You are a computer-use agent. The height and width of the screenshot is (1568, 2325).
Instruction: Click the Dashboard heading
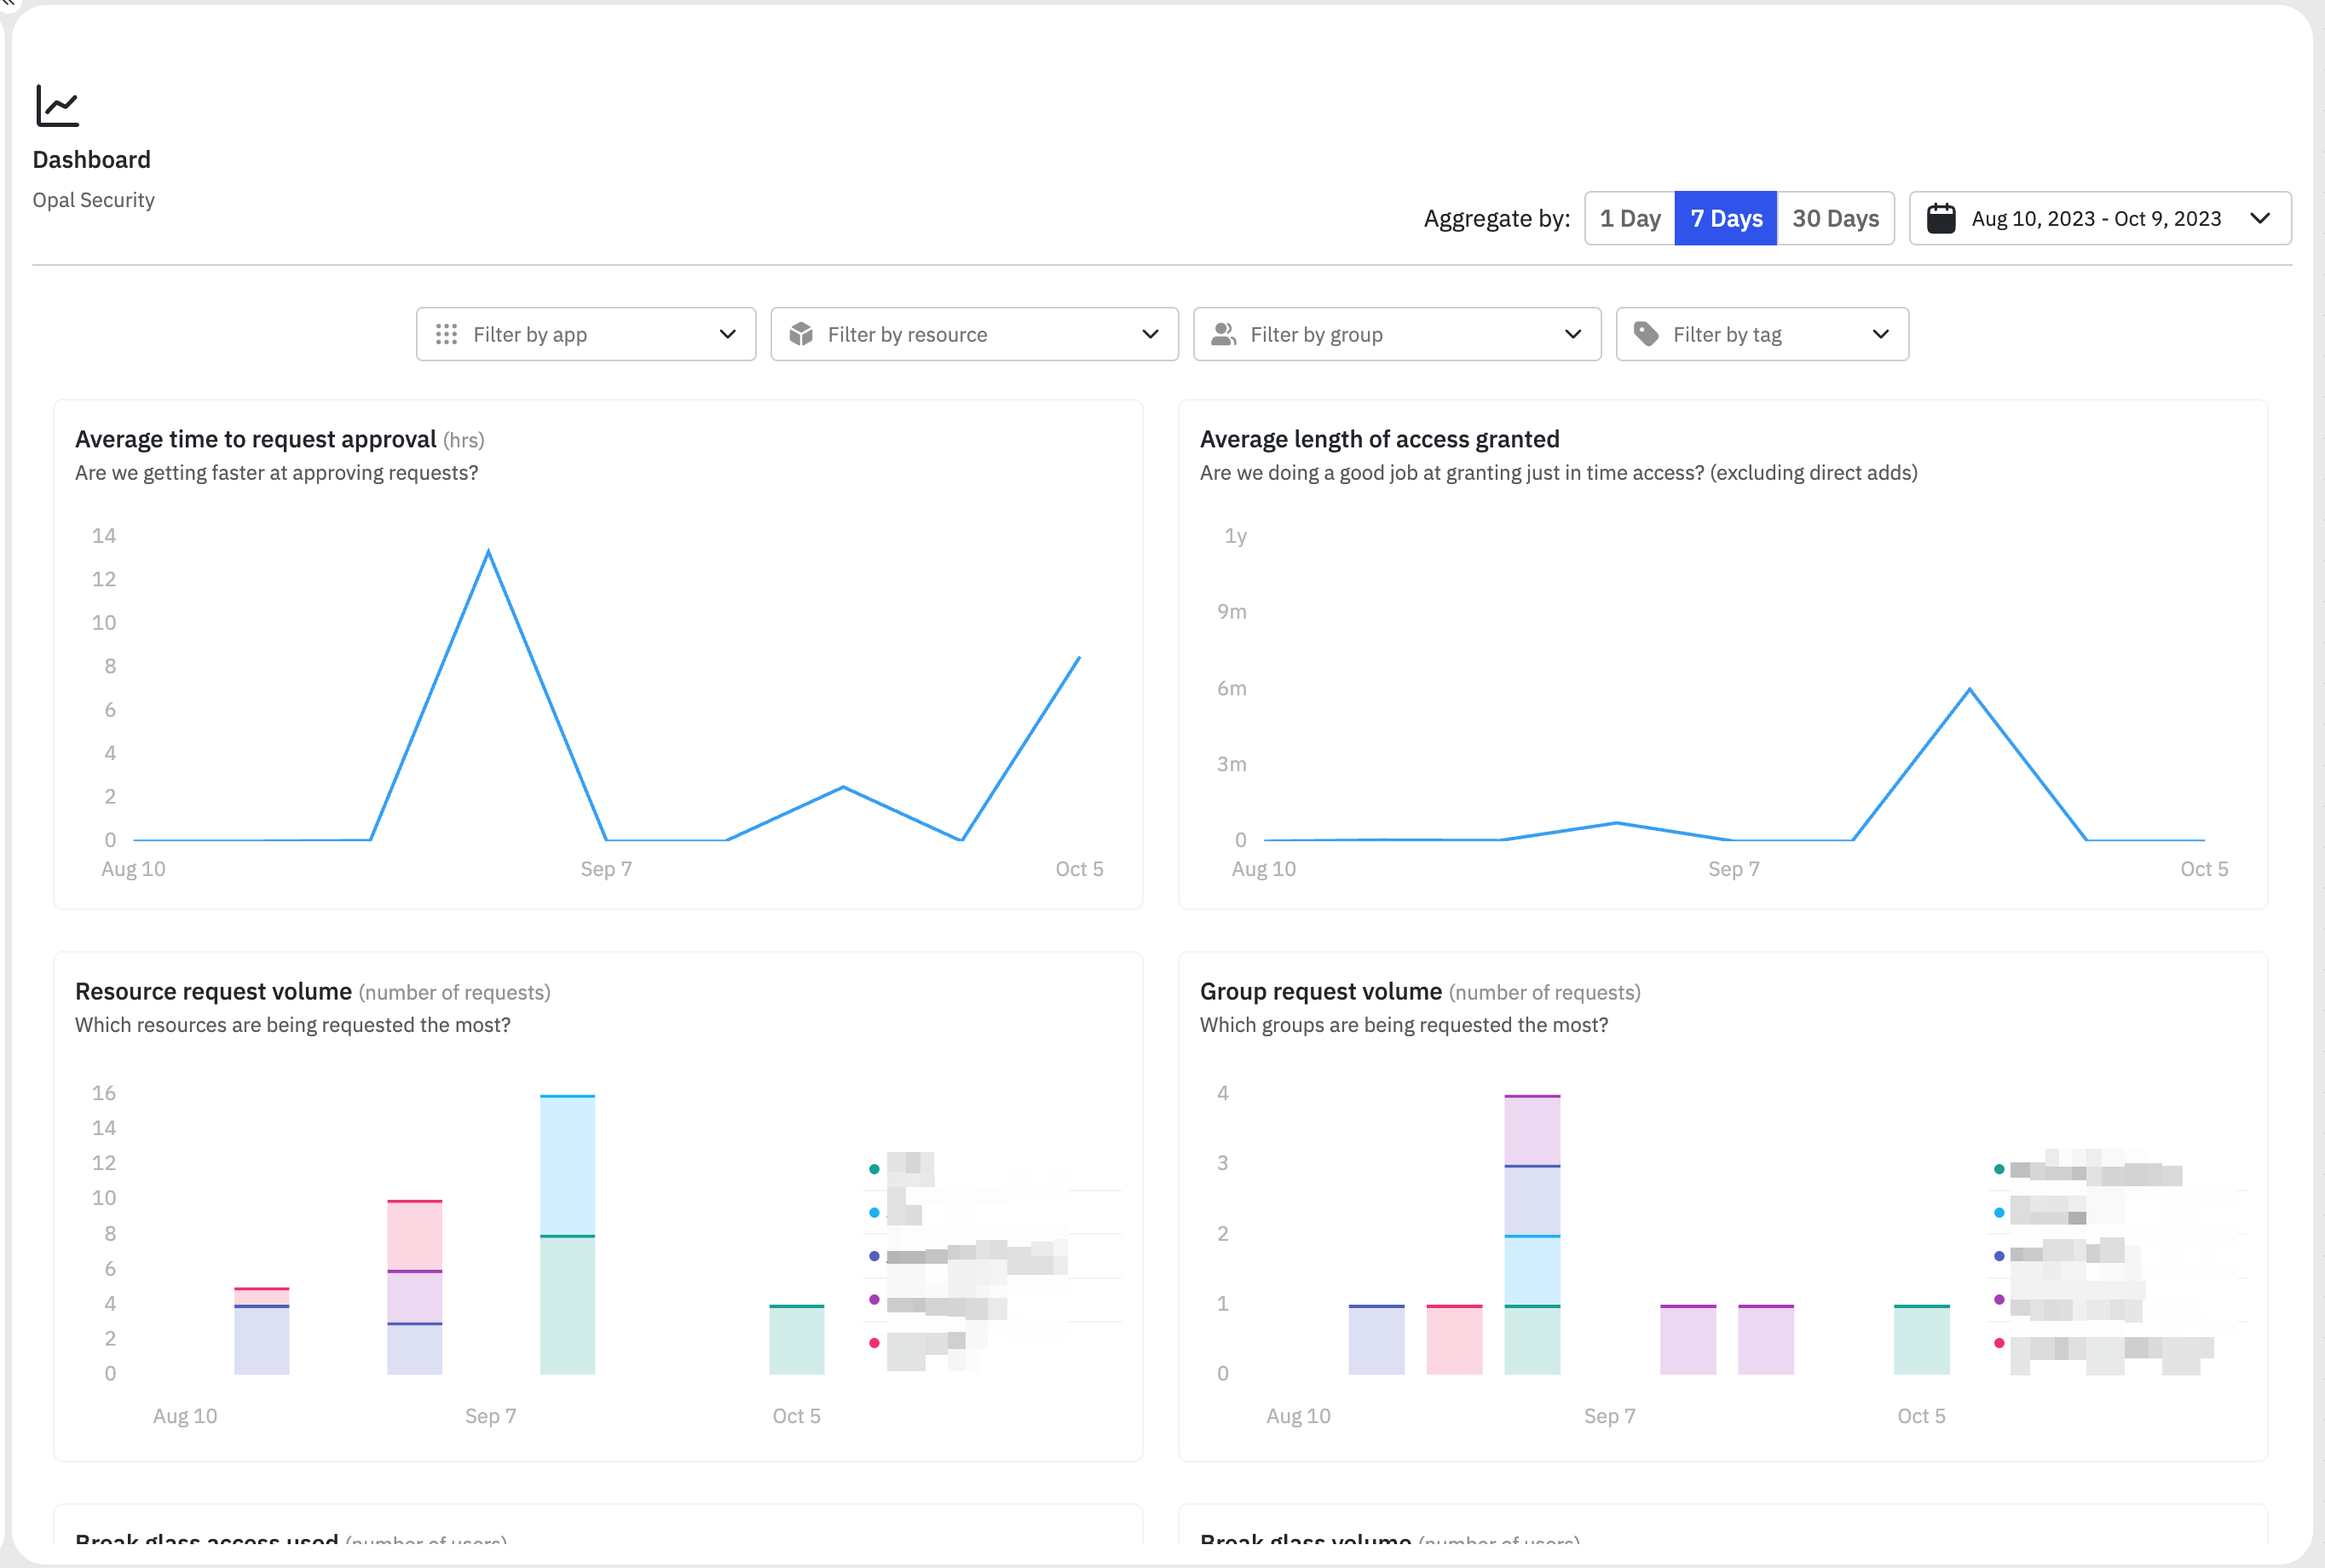coord(92,160)
